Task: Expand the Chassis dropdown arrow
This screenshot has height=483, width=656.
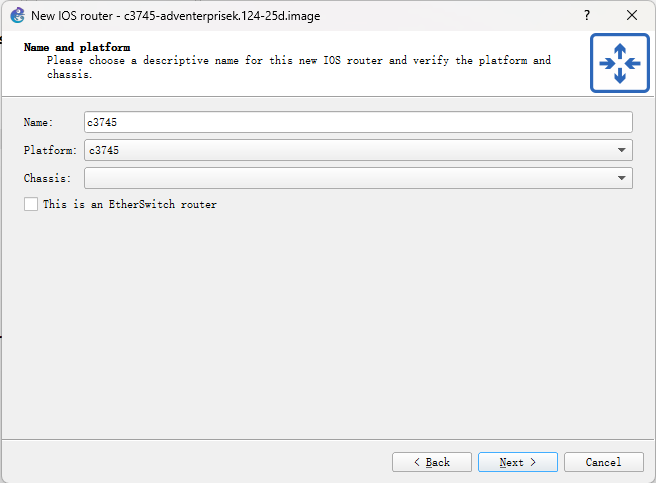Action: pos(622,178)
